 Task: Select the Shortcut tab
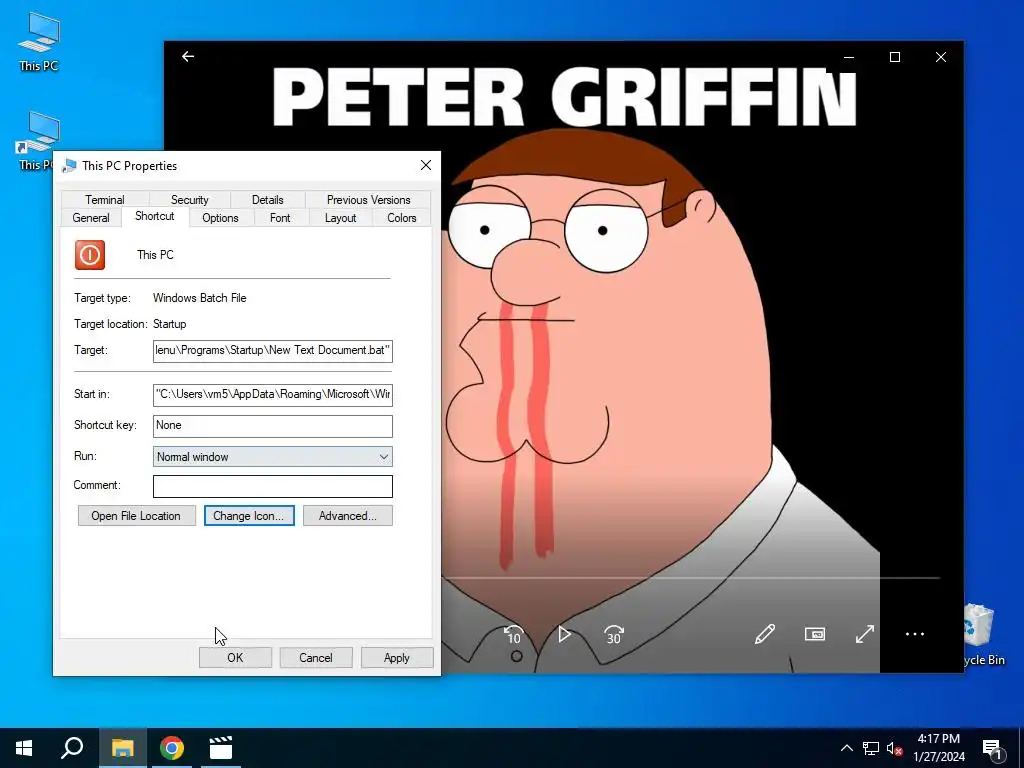pos(155,216)
